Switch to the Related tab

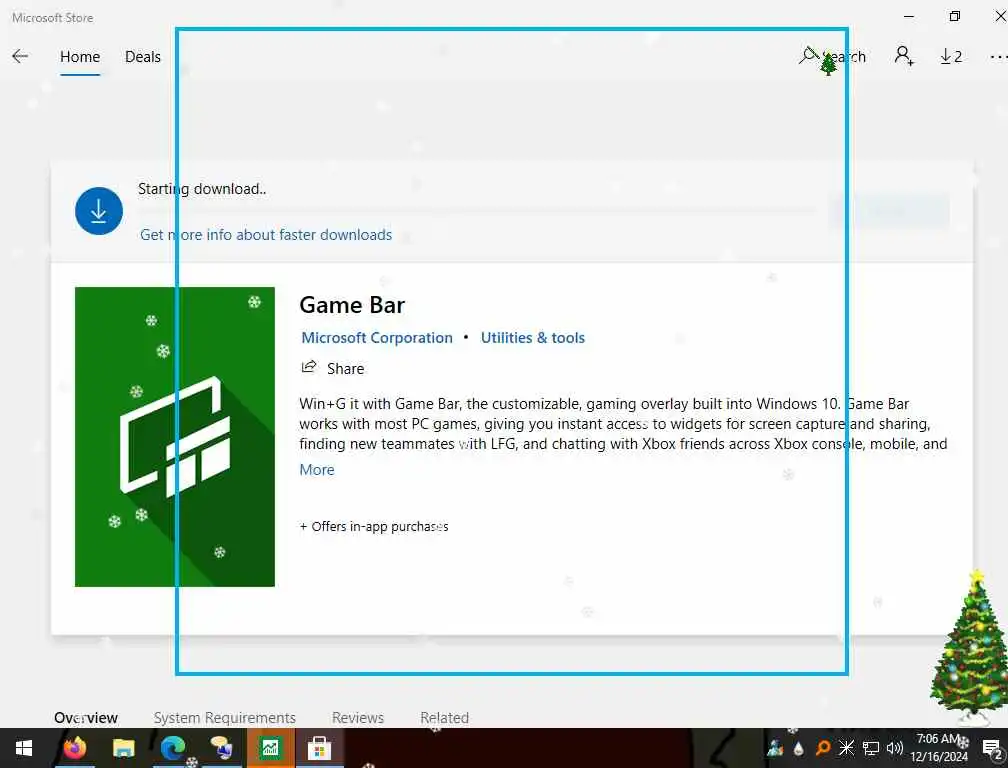point(444,717)
